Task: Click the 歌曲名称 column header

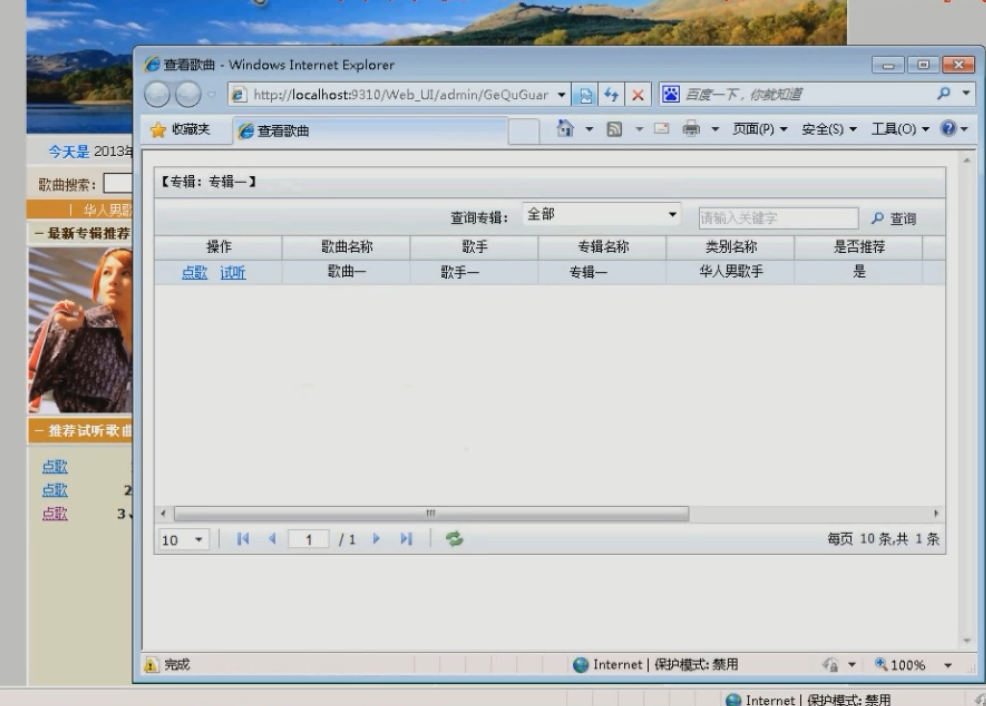Action: tap(346, 247)
